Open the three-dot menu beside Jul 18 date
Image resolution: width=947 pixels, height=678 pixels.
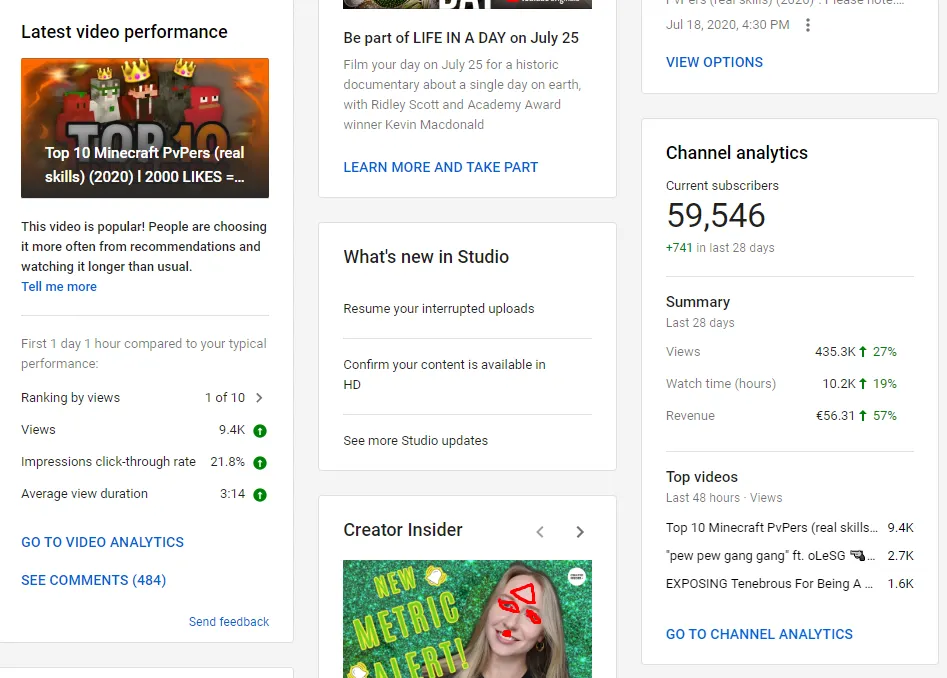click(x=808, y=25)
